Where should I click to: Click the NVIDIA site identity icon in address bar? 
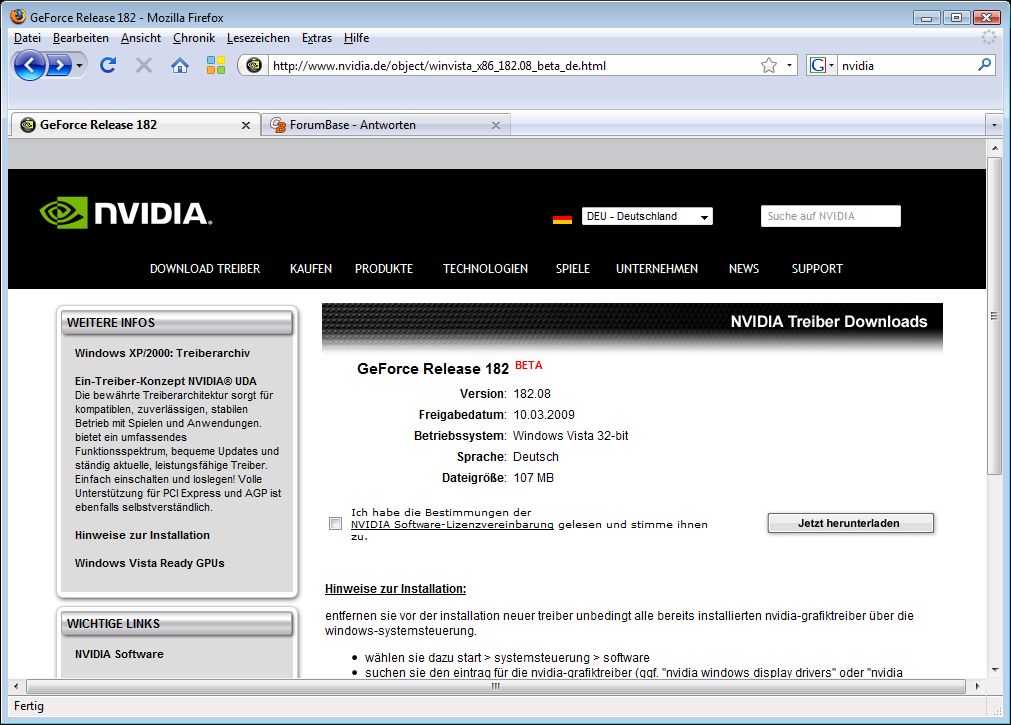[x=254, y=65]
